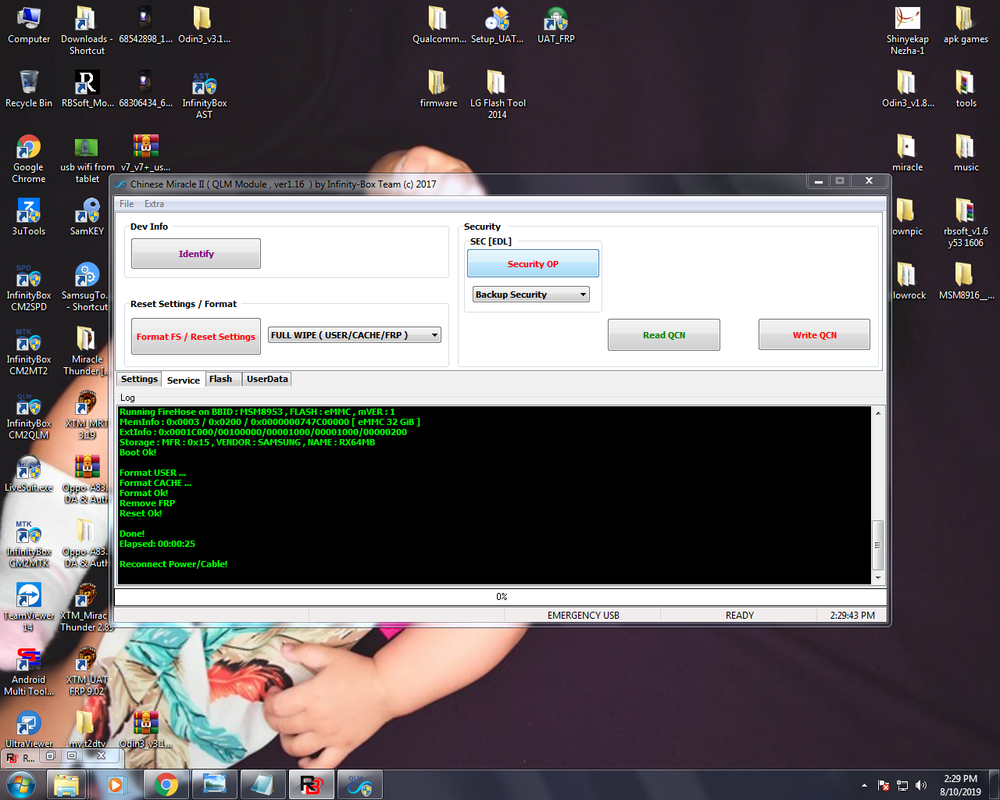This screenshot has width=1000, height=800.
Task: Launch Android Multi Tool shortcut
Action: pyautogui.click(x=29, y=671)
